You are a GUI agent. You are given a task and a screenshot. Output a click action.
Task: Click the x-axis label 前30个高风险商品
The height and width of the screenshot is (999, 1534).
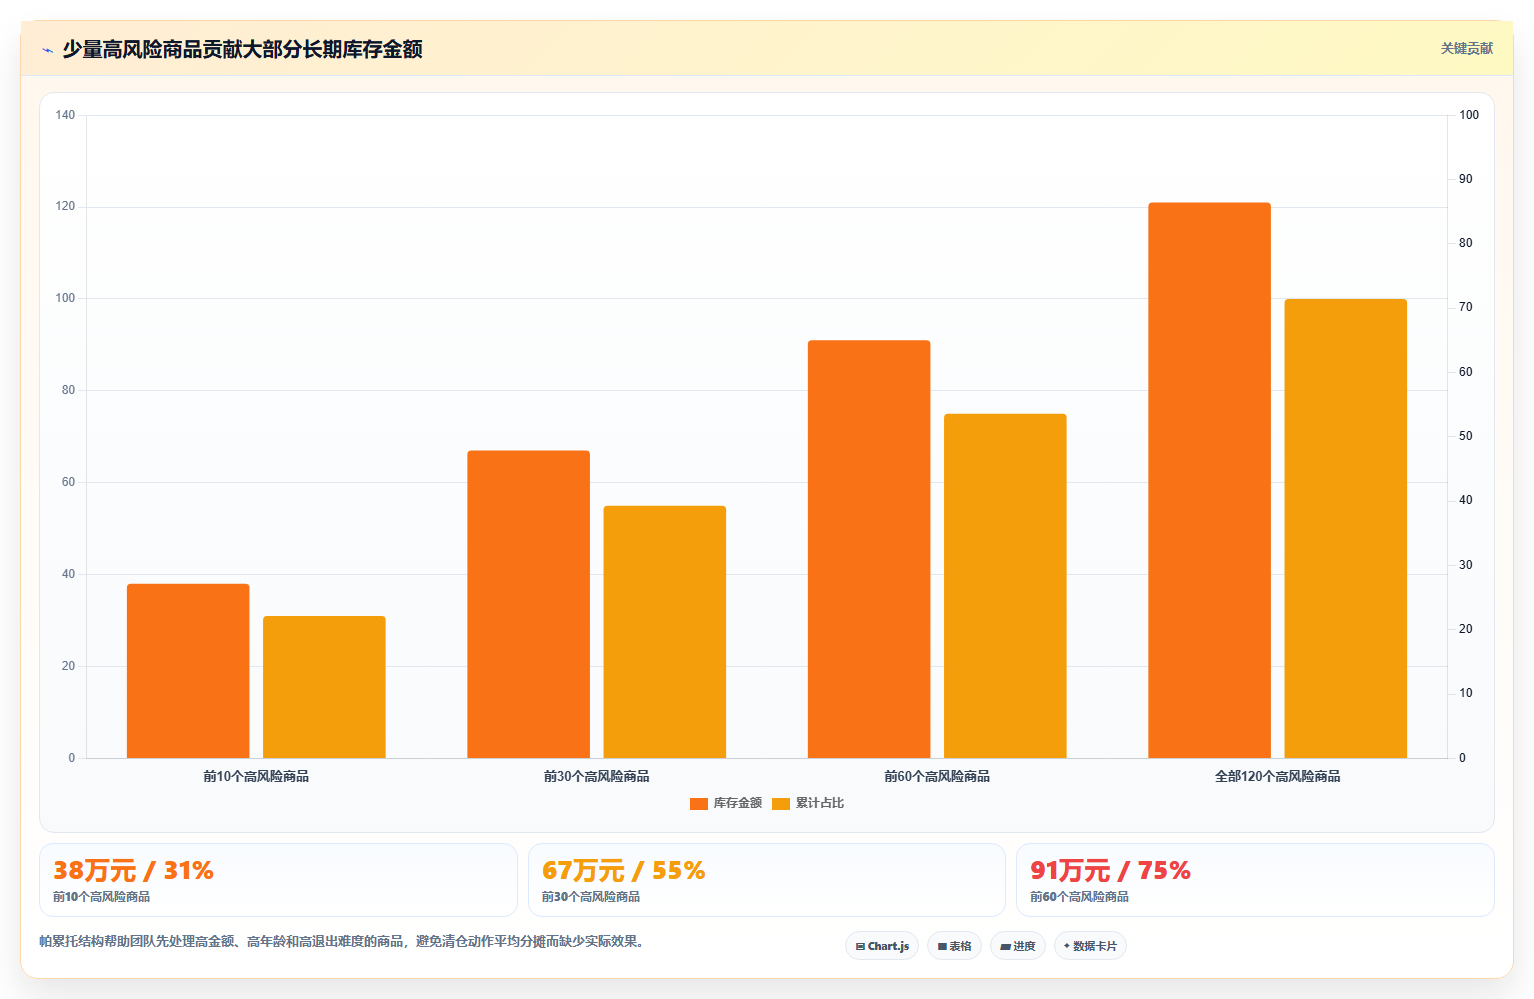[597, 776]
